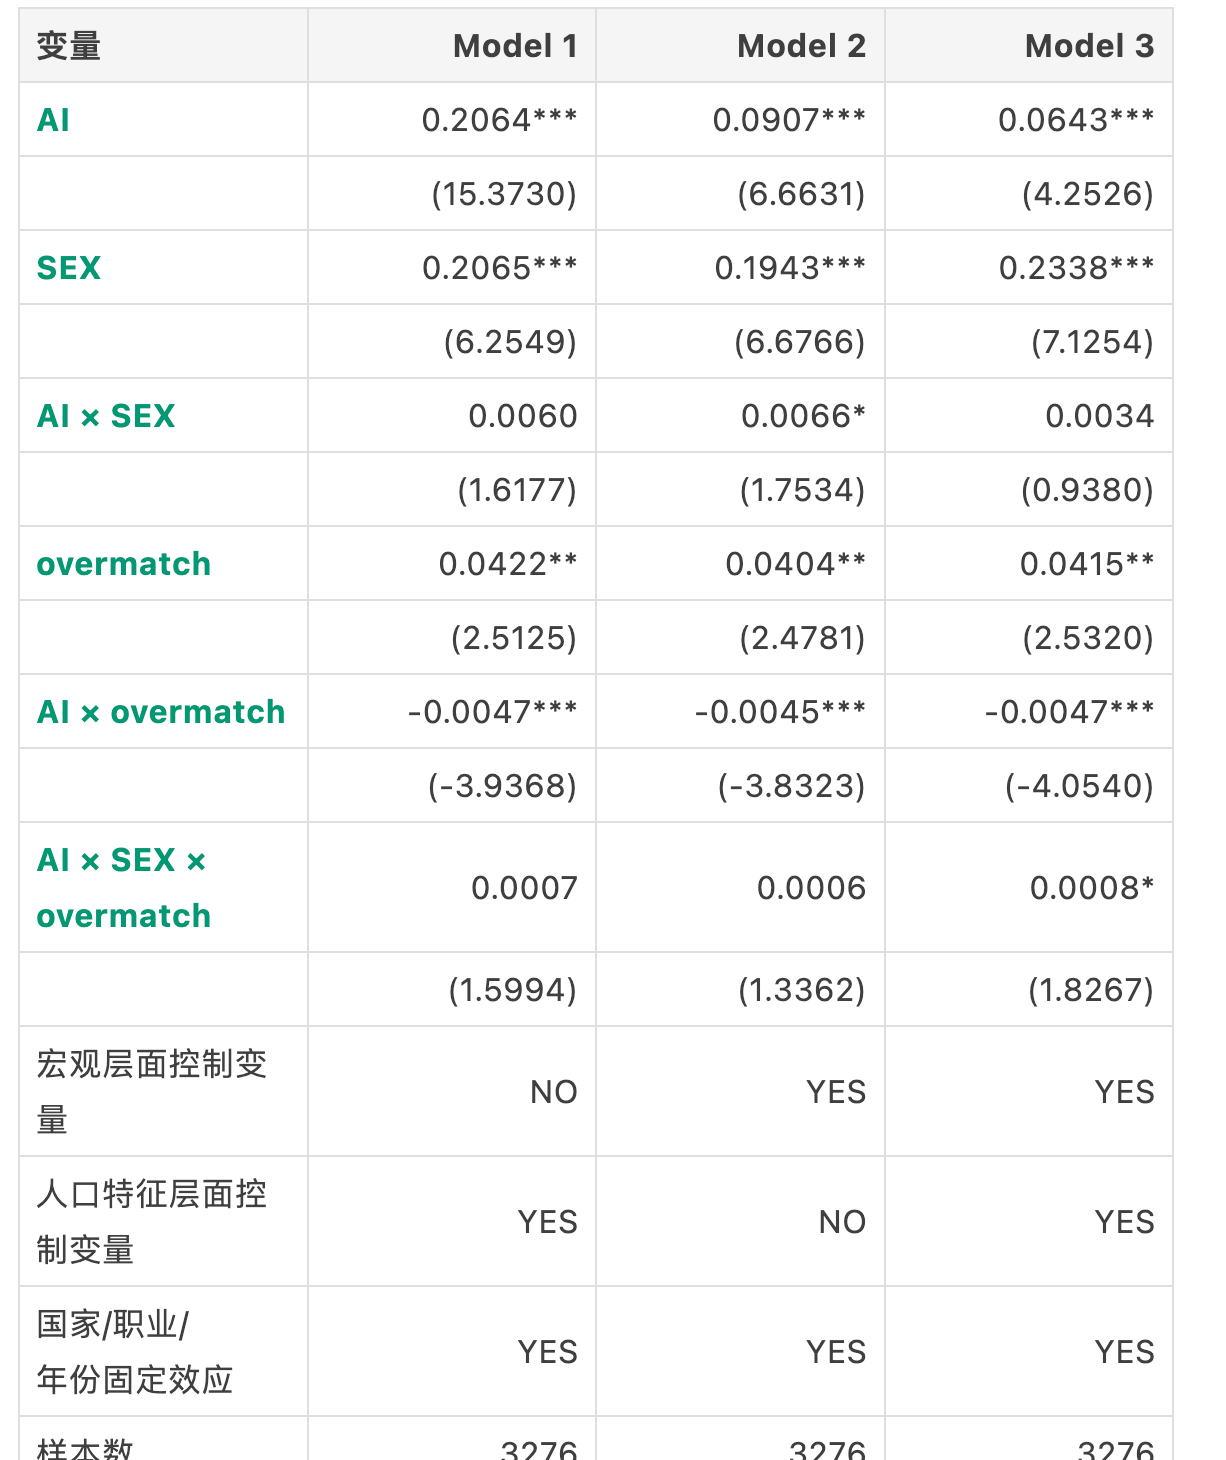The height and width of the screenshot is (1460, 1226).
Task: Click AI × SEX × overmatch label
Action: [x=124, y=888]
